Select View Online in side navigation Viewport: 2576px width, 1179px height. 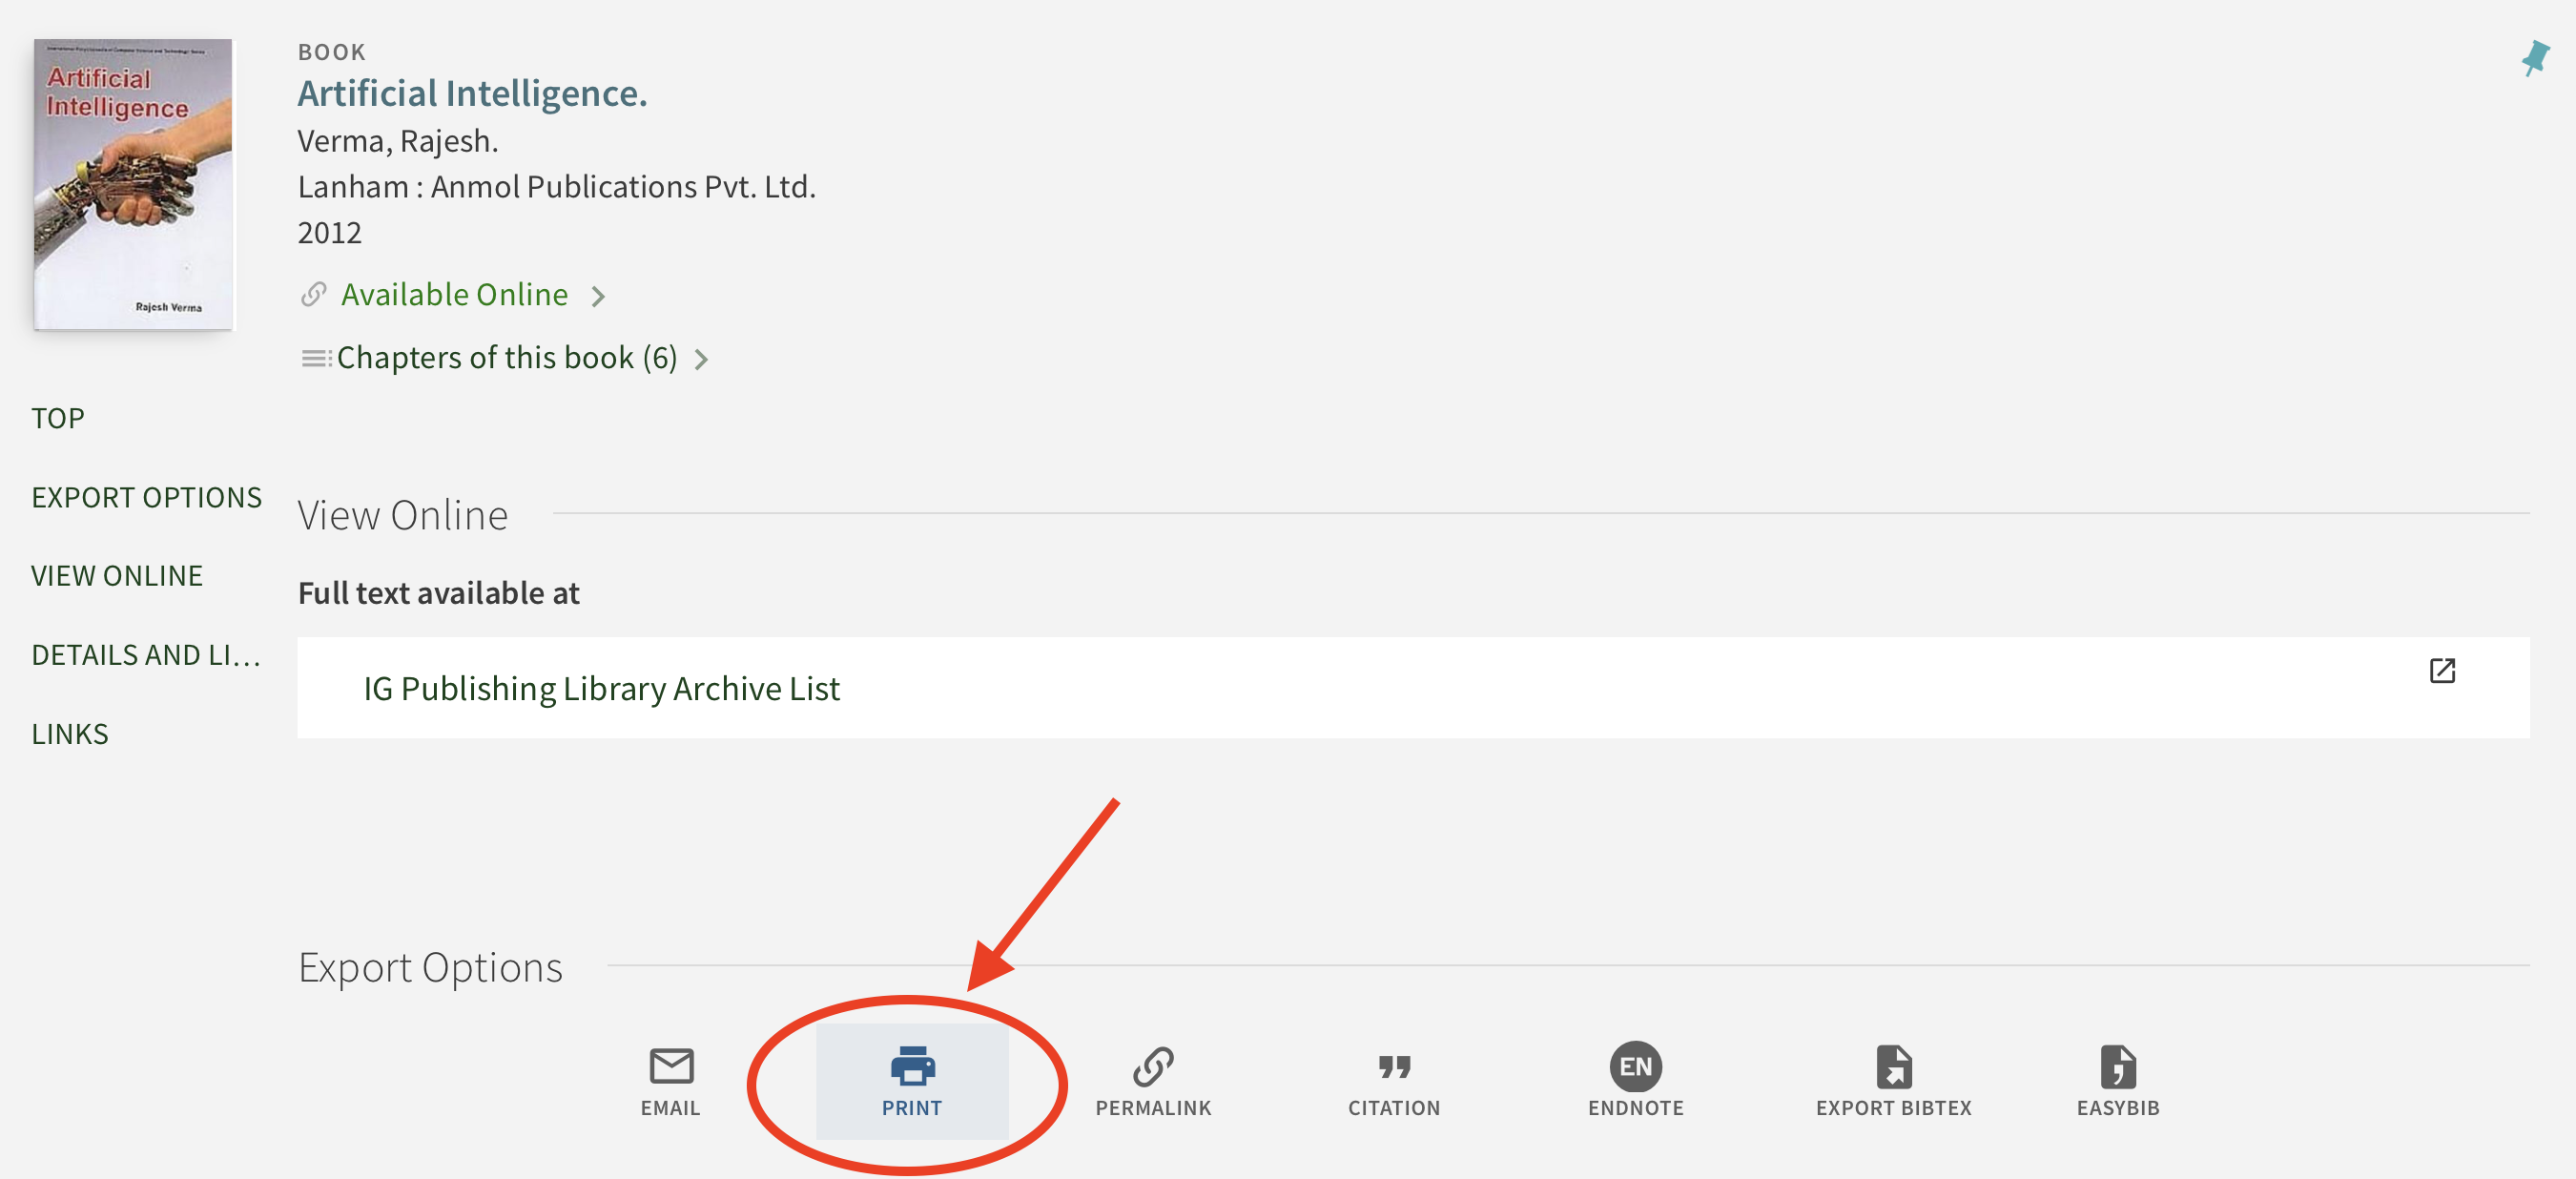click(117, 576)
